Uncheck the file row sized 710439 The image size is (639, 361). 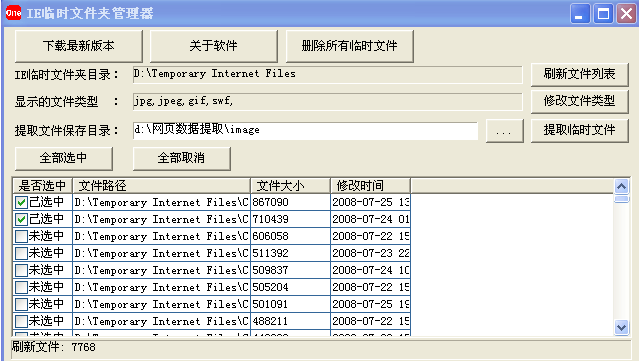click(21, 219)
